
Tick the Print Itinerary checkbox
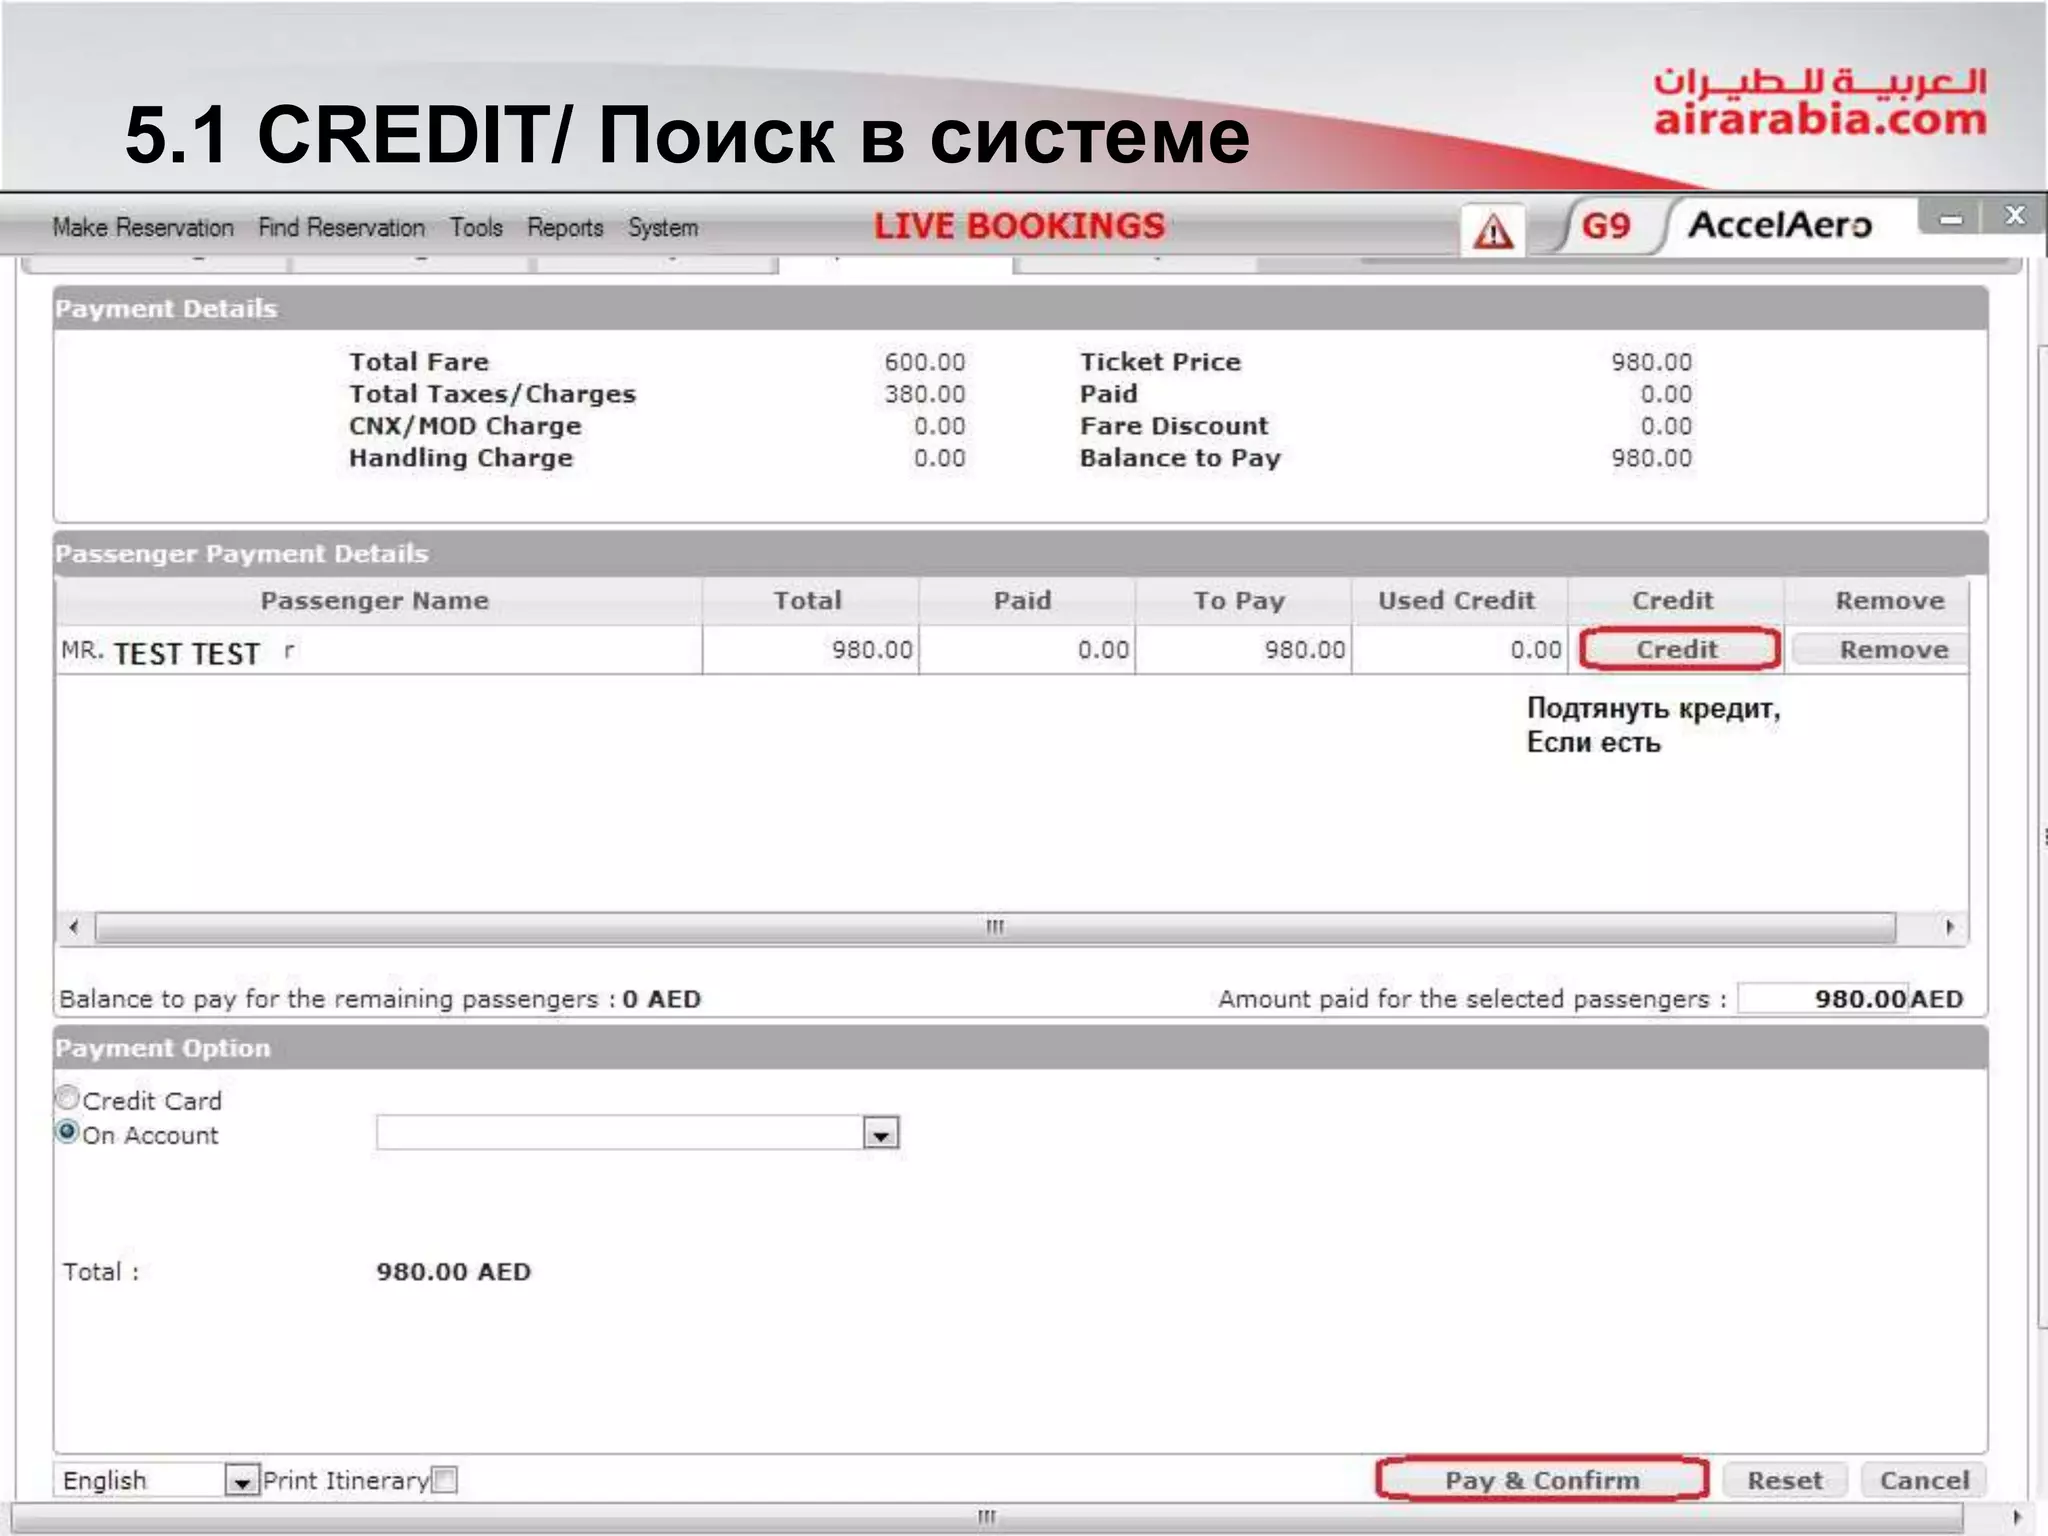point(445,1480)
